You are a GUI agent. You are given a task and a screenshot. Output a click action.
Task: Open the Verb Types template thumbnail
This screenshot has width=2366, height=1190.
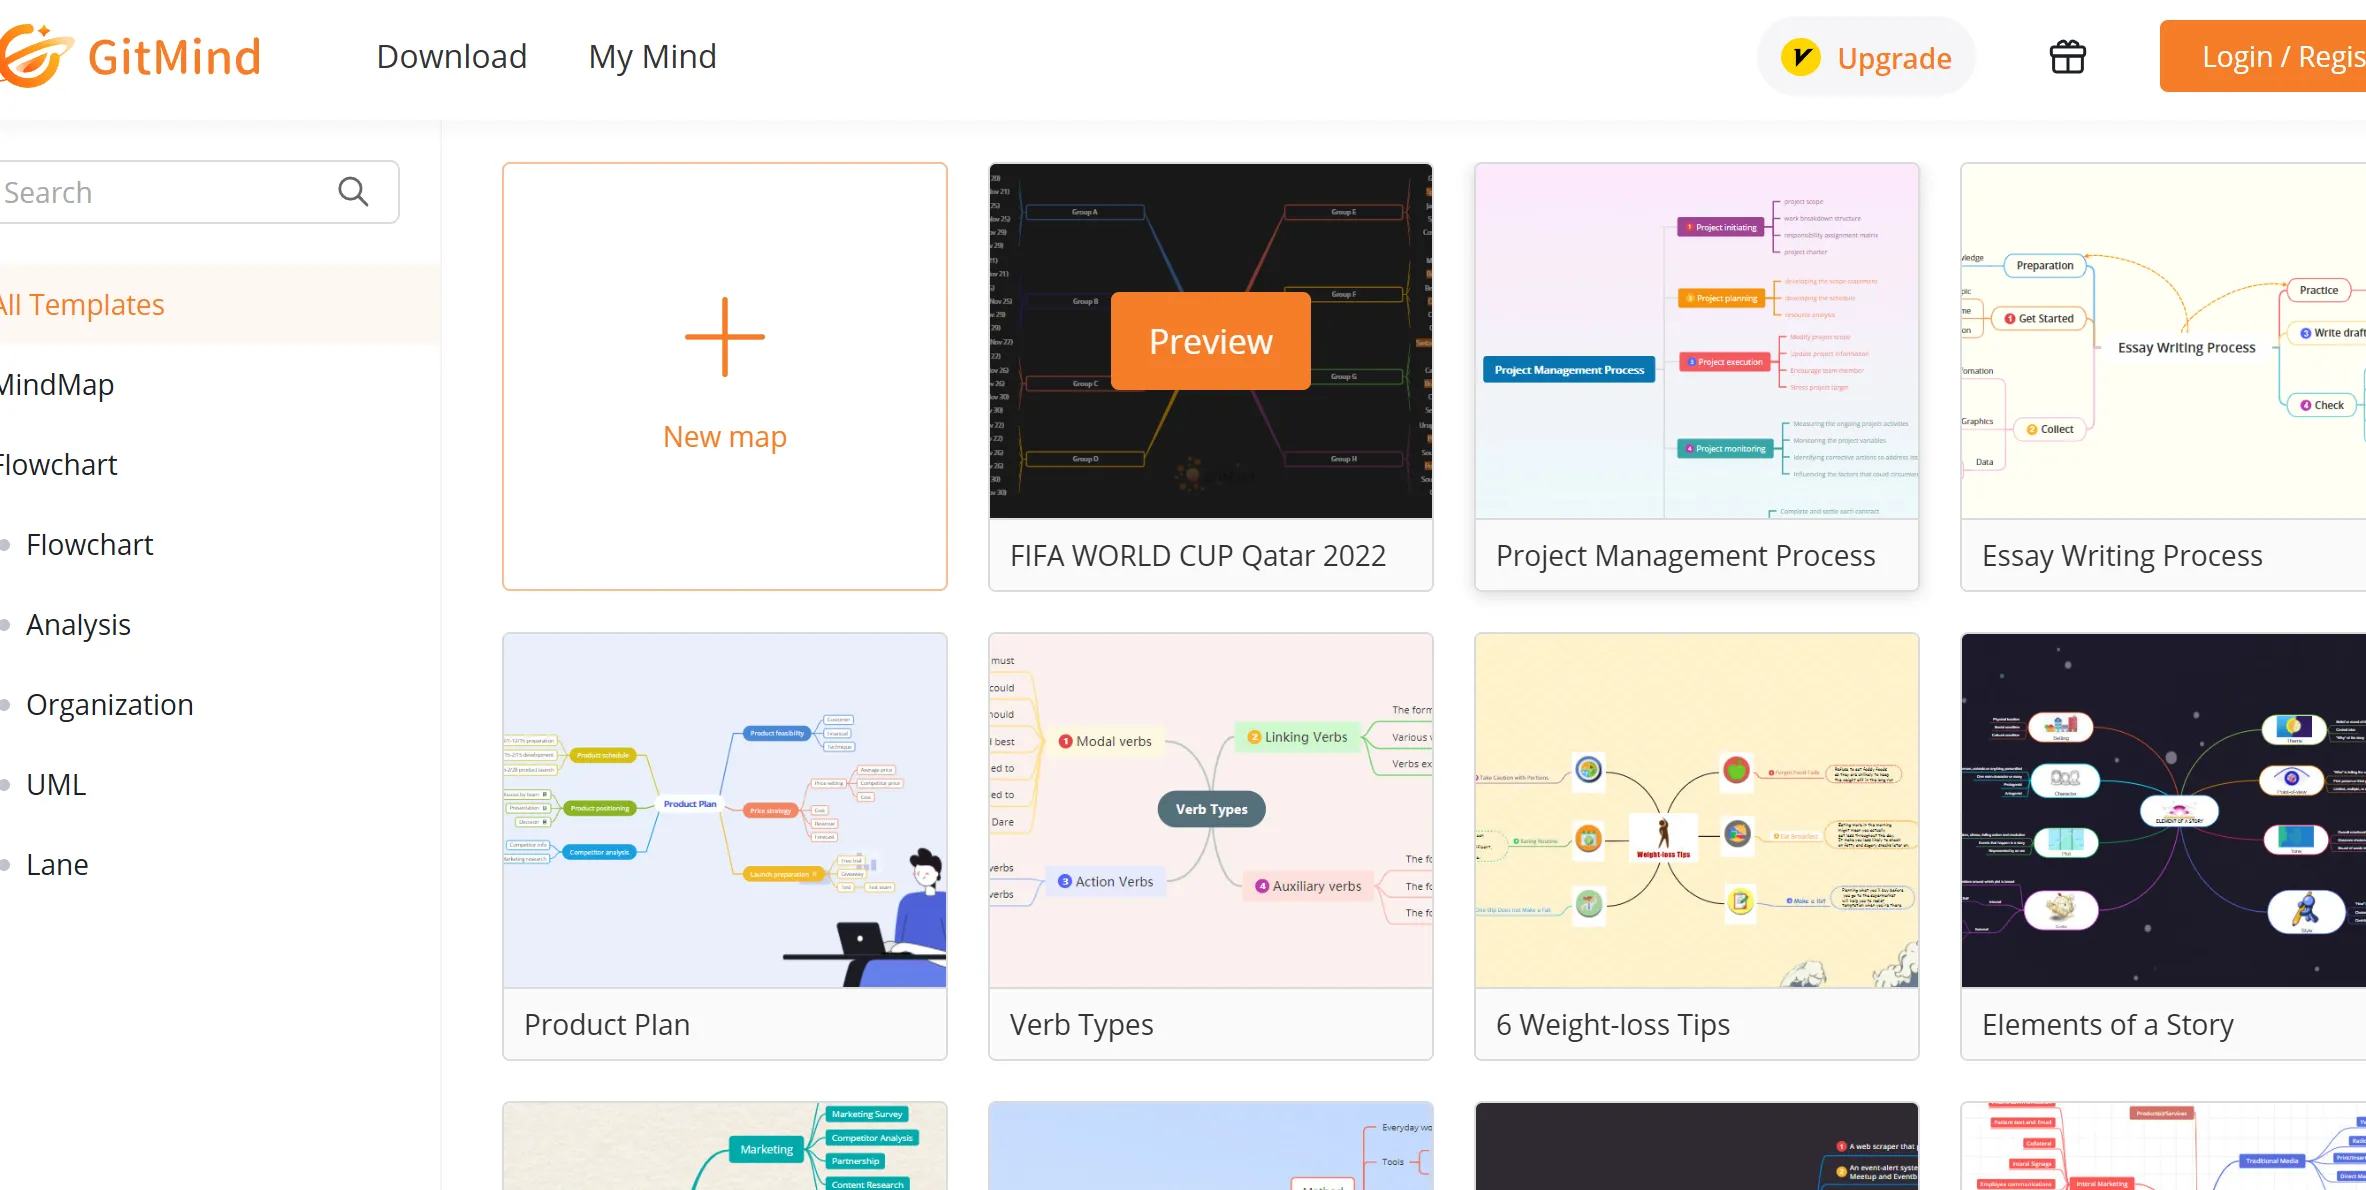(1210, 810)
